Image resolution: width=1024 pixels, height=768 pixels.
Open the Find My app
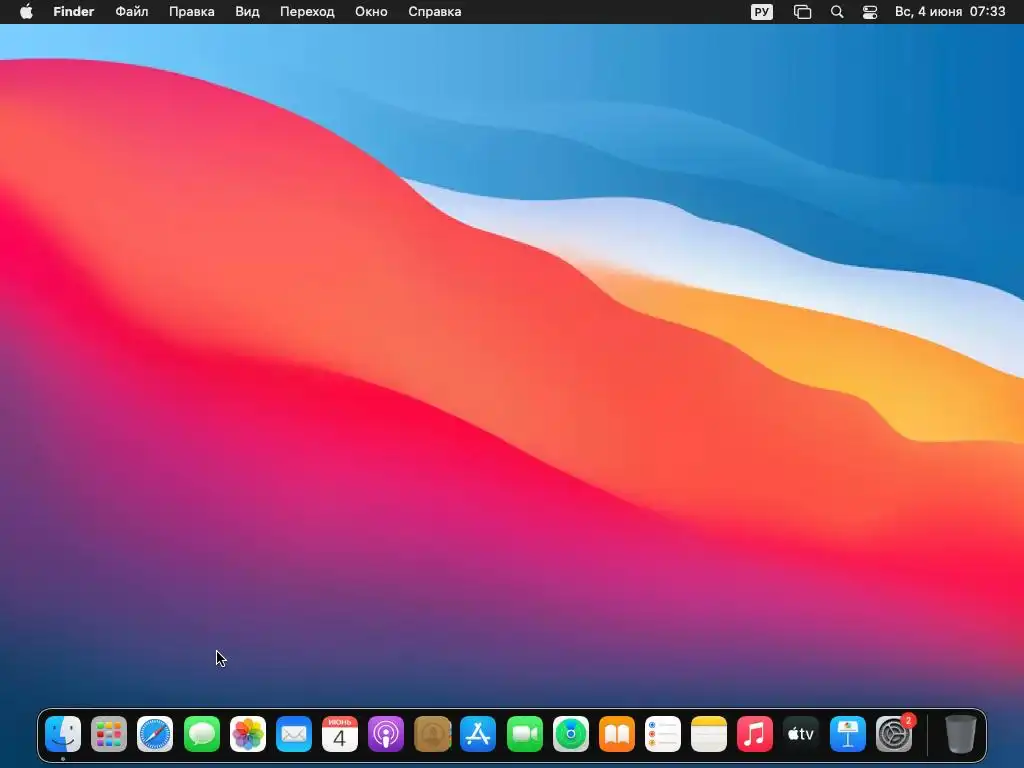pyautogui.click(x=571, y=734)
